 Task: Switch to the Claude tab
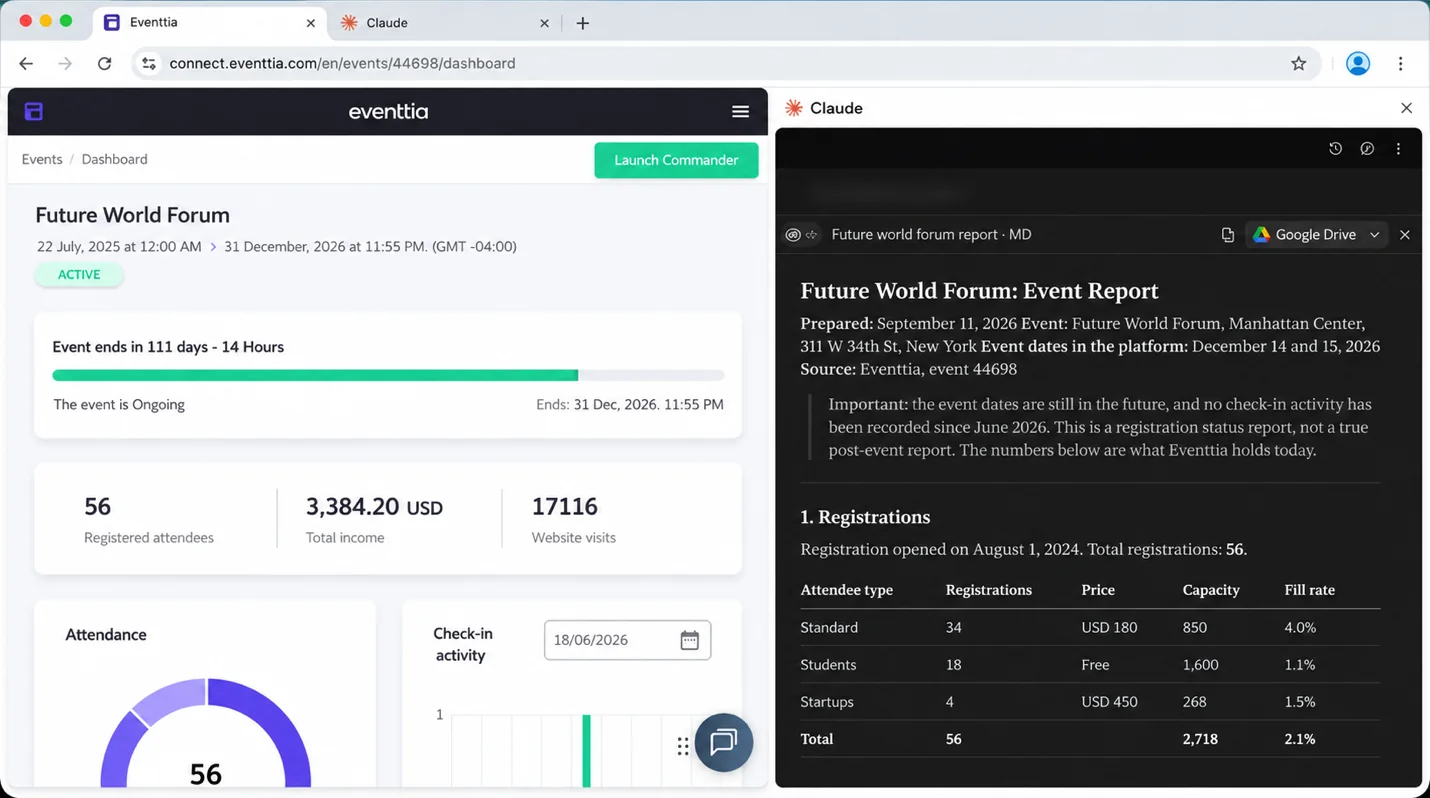tap(445, 22)
